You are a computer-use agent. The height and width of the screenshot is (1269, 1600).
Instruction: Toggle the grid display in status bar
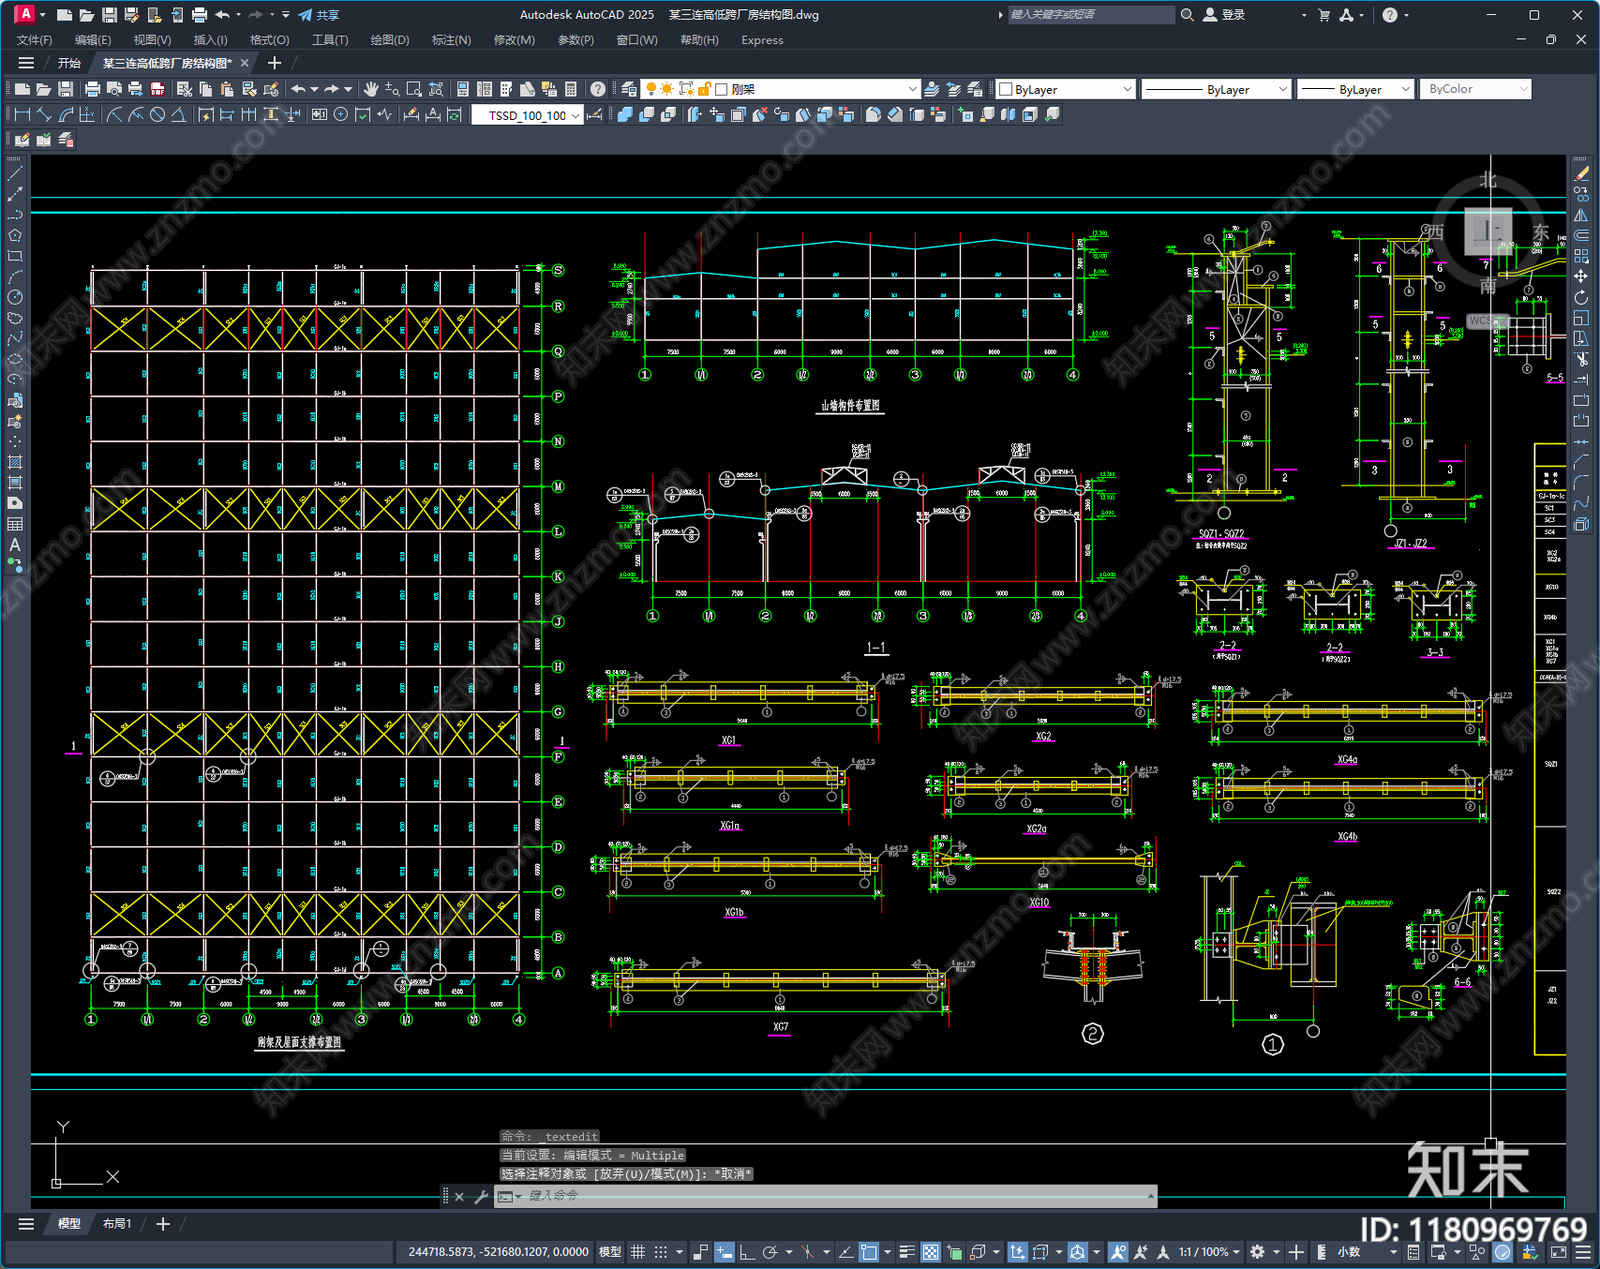(637, 1252)
